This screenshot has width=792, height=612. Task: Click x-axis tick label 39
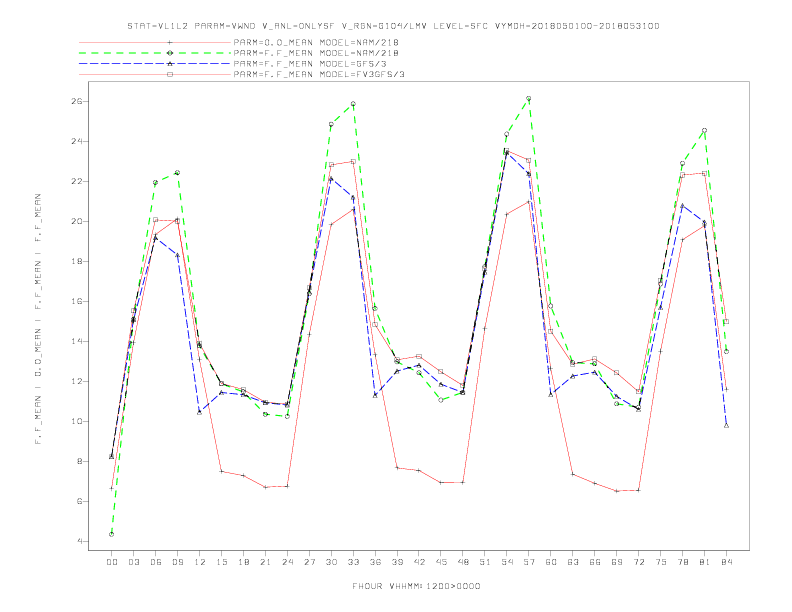tap(397, 562)
